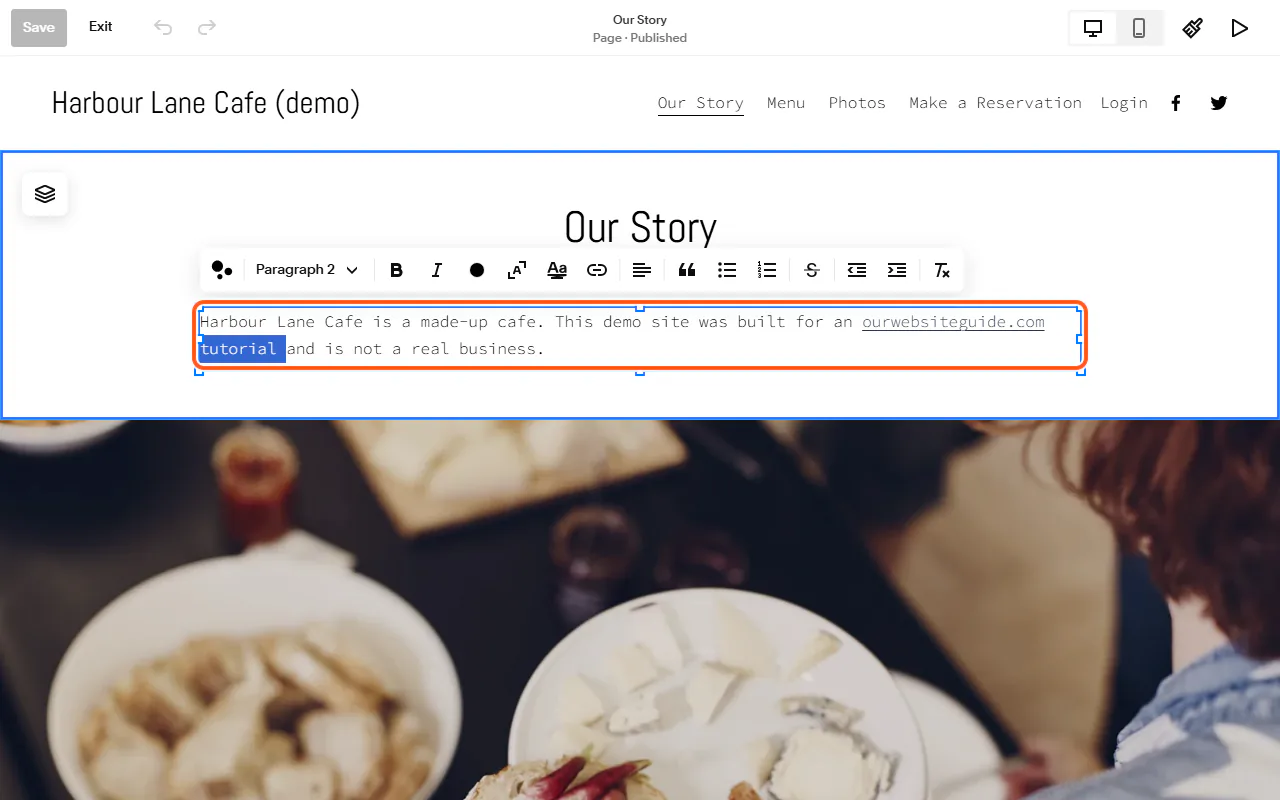Undo the last change
This screenshot has width=1280, height=800.
click(x=163, y=27)
